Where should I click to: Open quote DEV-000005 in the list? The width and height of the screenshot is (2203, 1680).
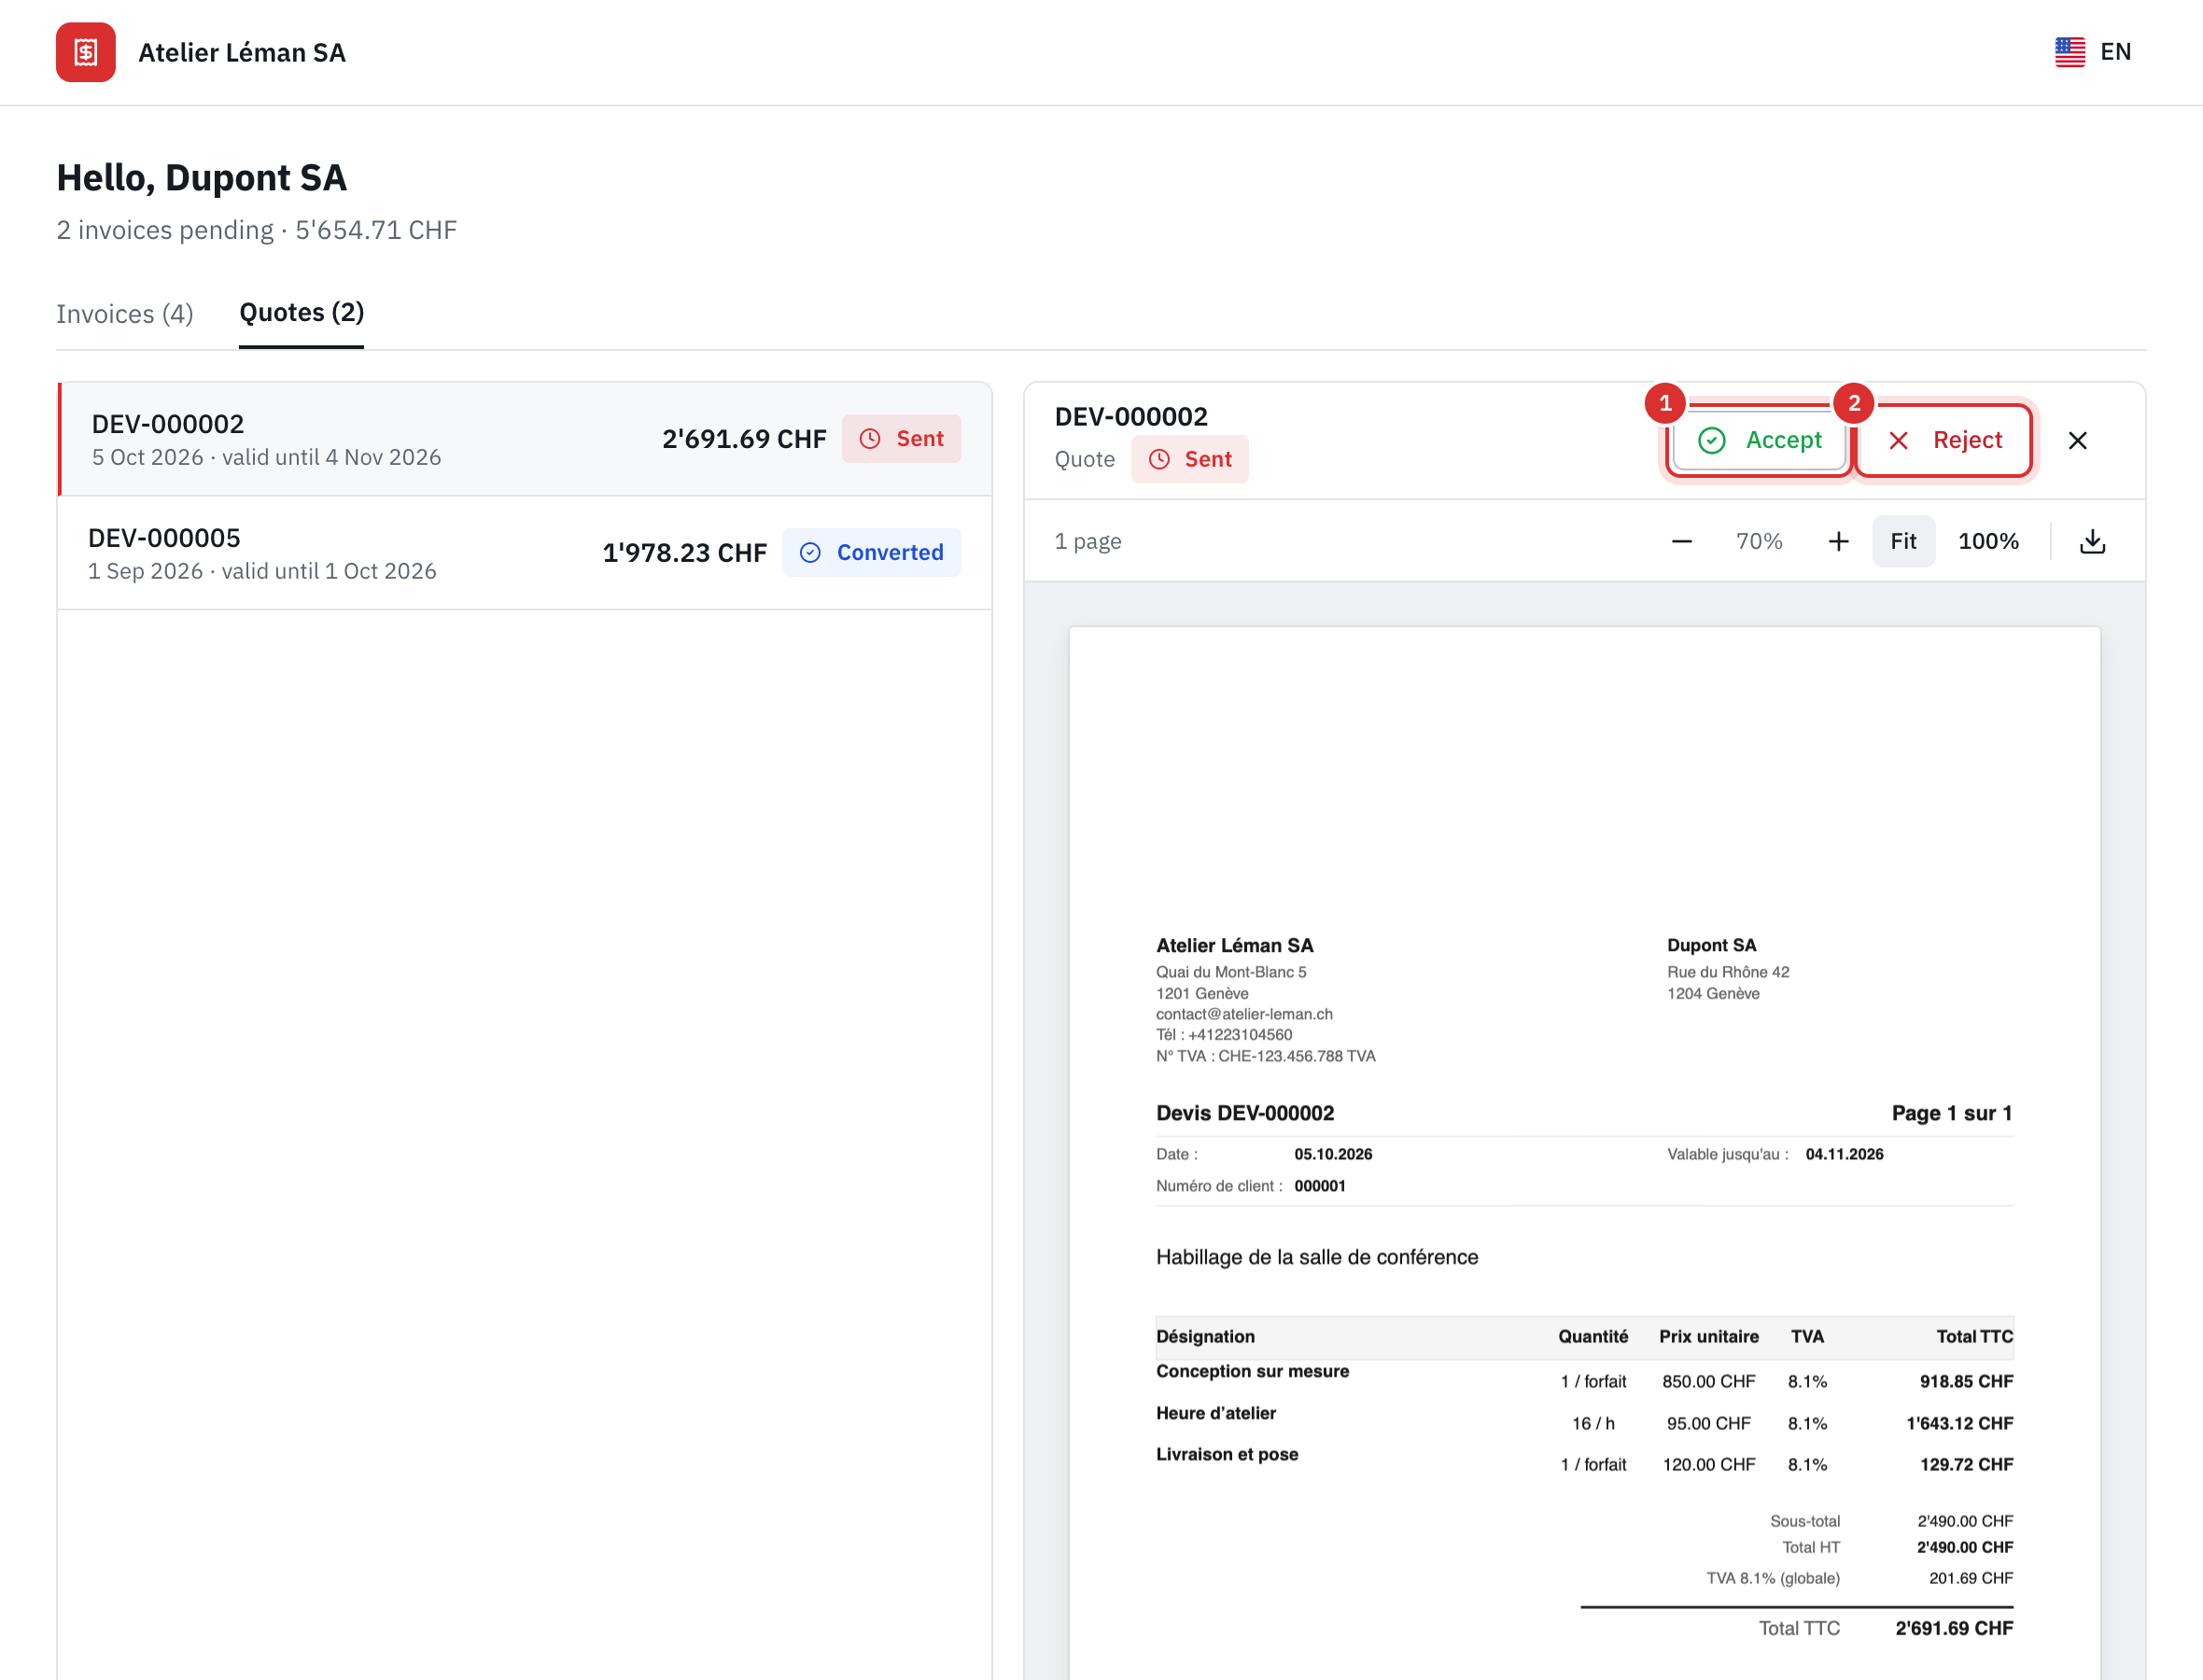525,553
